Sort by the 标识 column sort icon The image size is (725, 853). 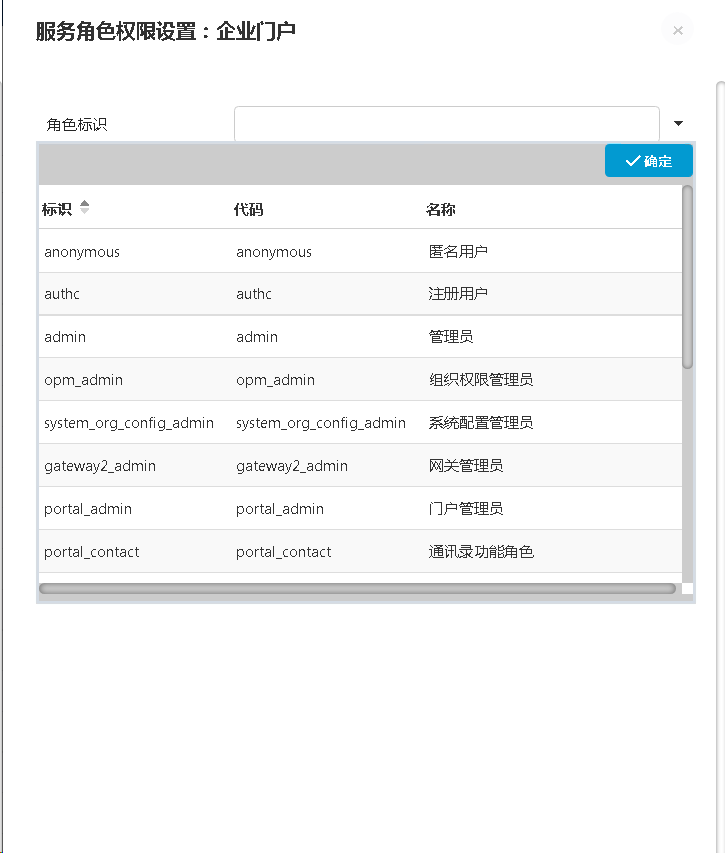point(84,207)
